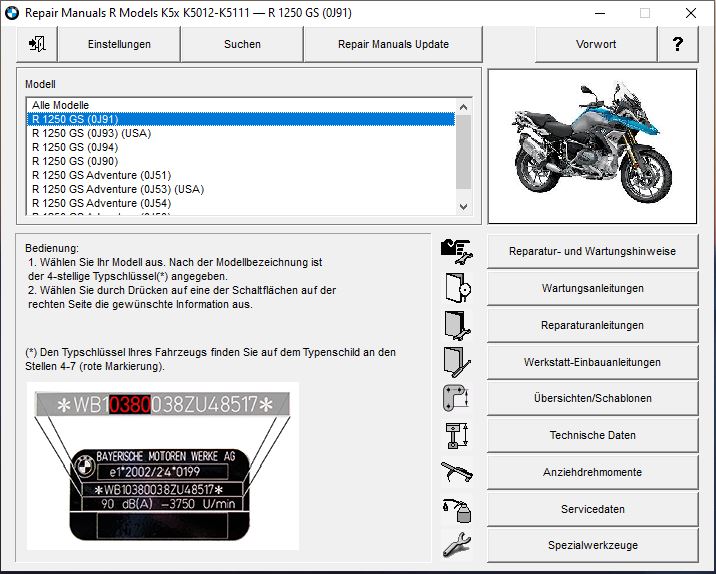Click the oil can icon beside Servicedaten
716x574 pixels.
tap(456, 509)
